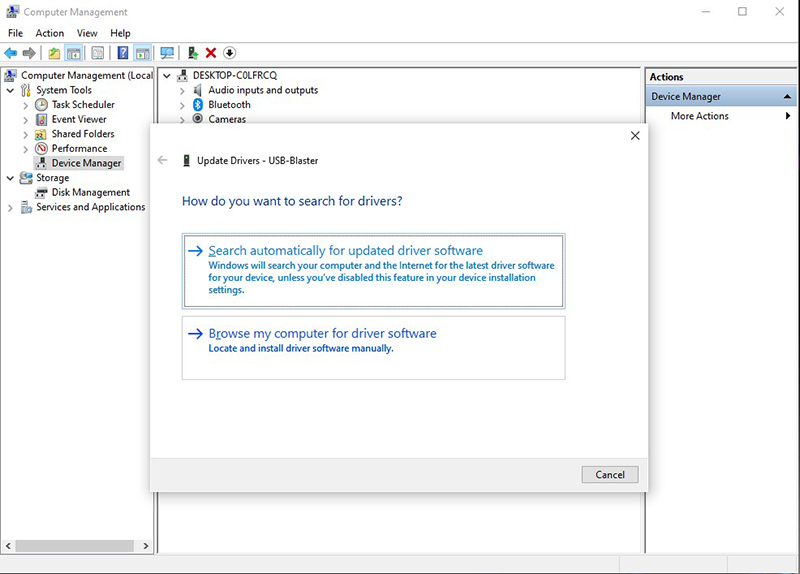
Task: Expand the Services and Applications node
Action: [11, 208]
